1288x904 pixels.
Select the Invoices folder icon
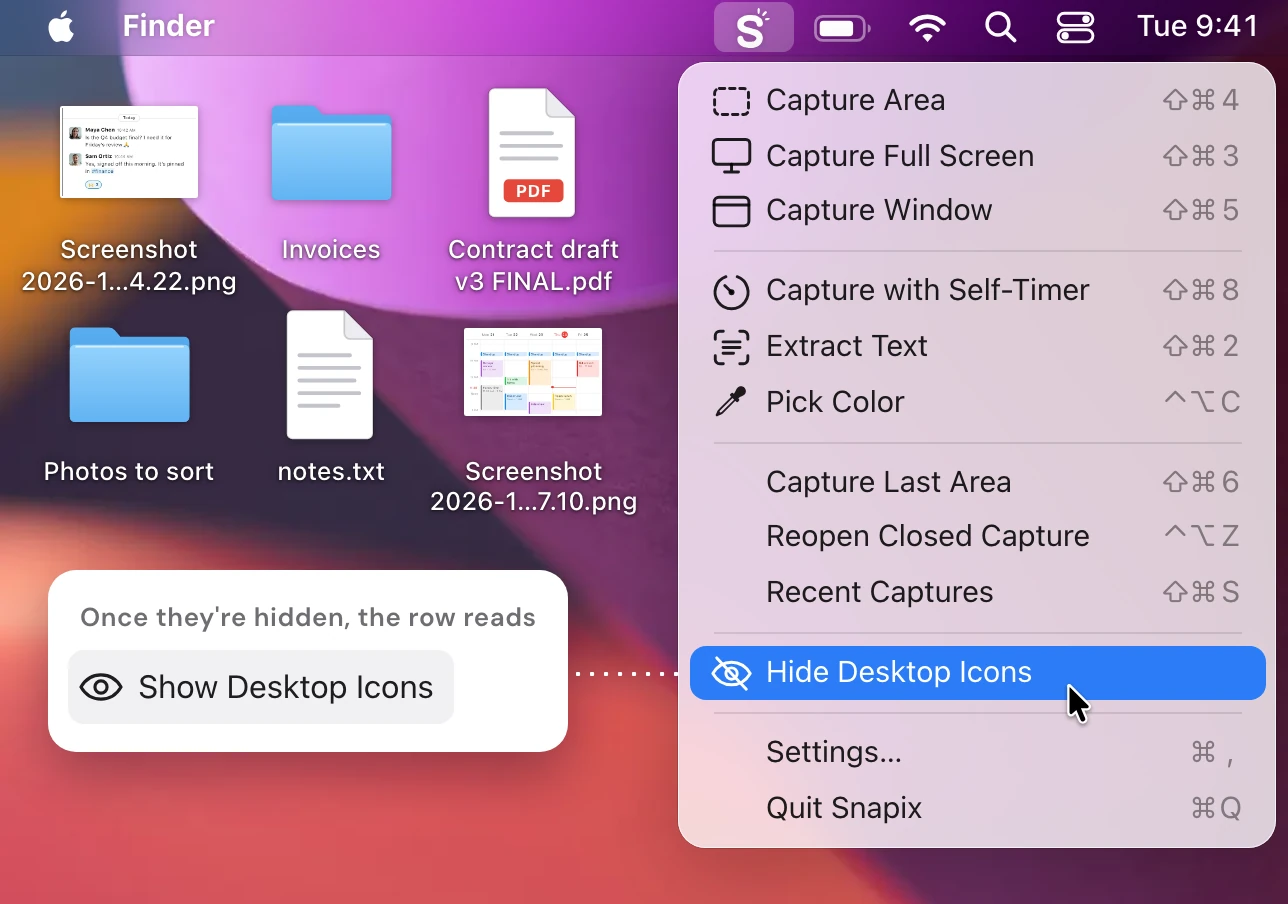click(331, 153)
